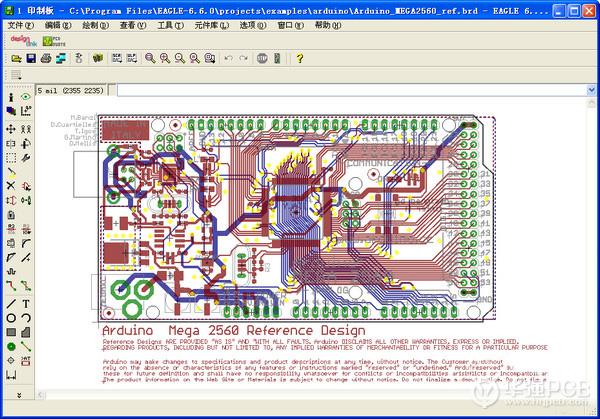Click inside the command line input field
This screenshot has height=419, width=600.
point(350,90)
